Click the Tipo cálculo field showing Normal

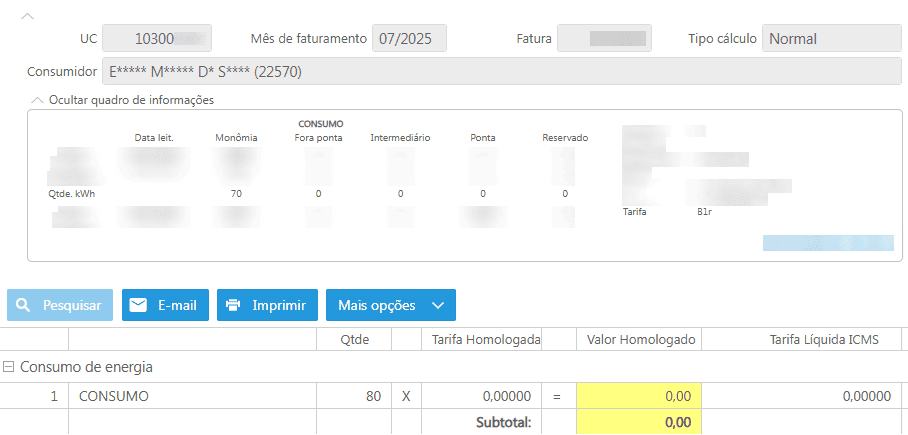[811, 39]
